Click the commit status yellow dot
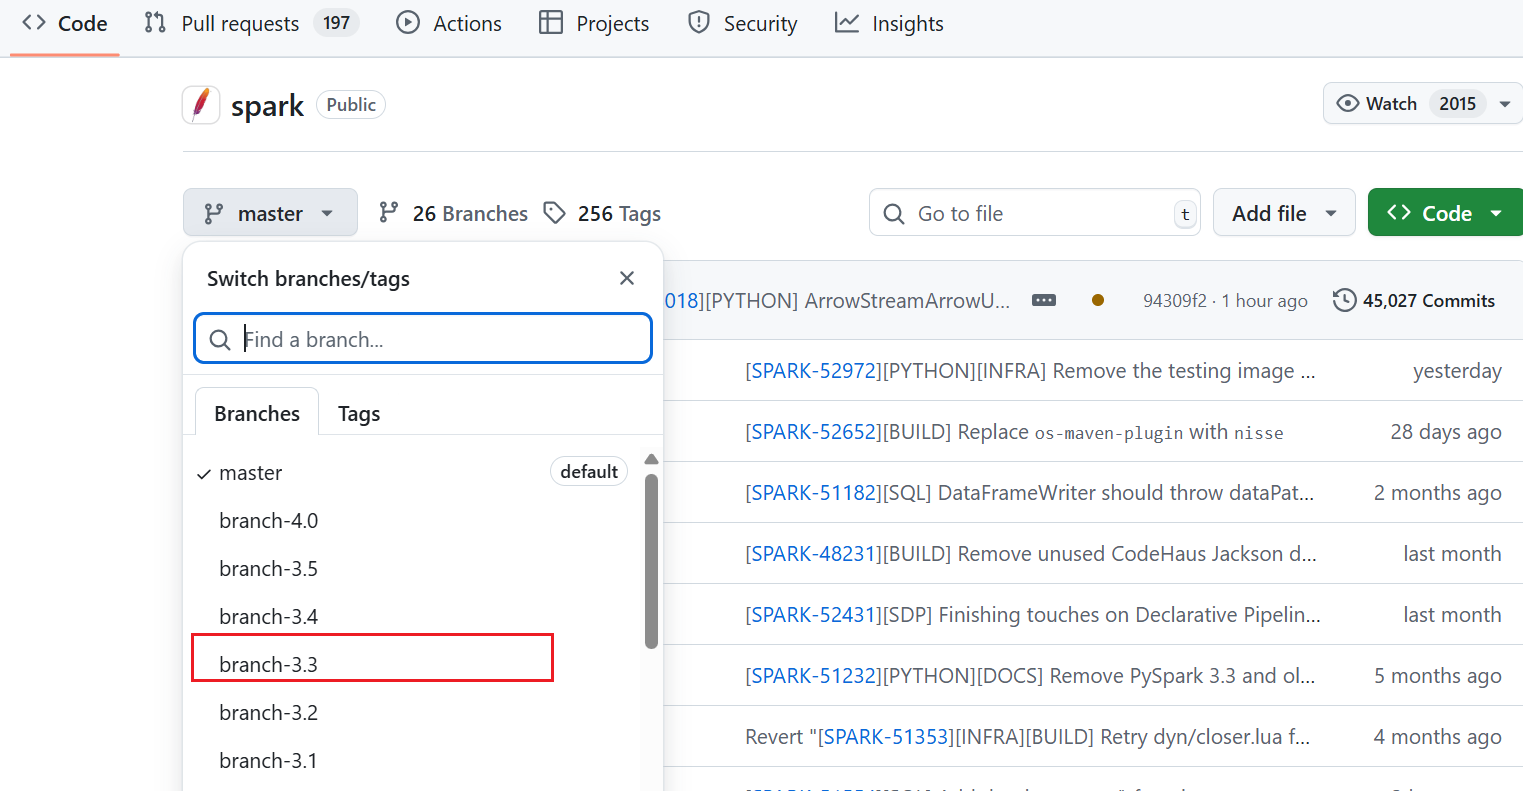The width and height of the screenshot is (1523, 791). 1098,300
